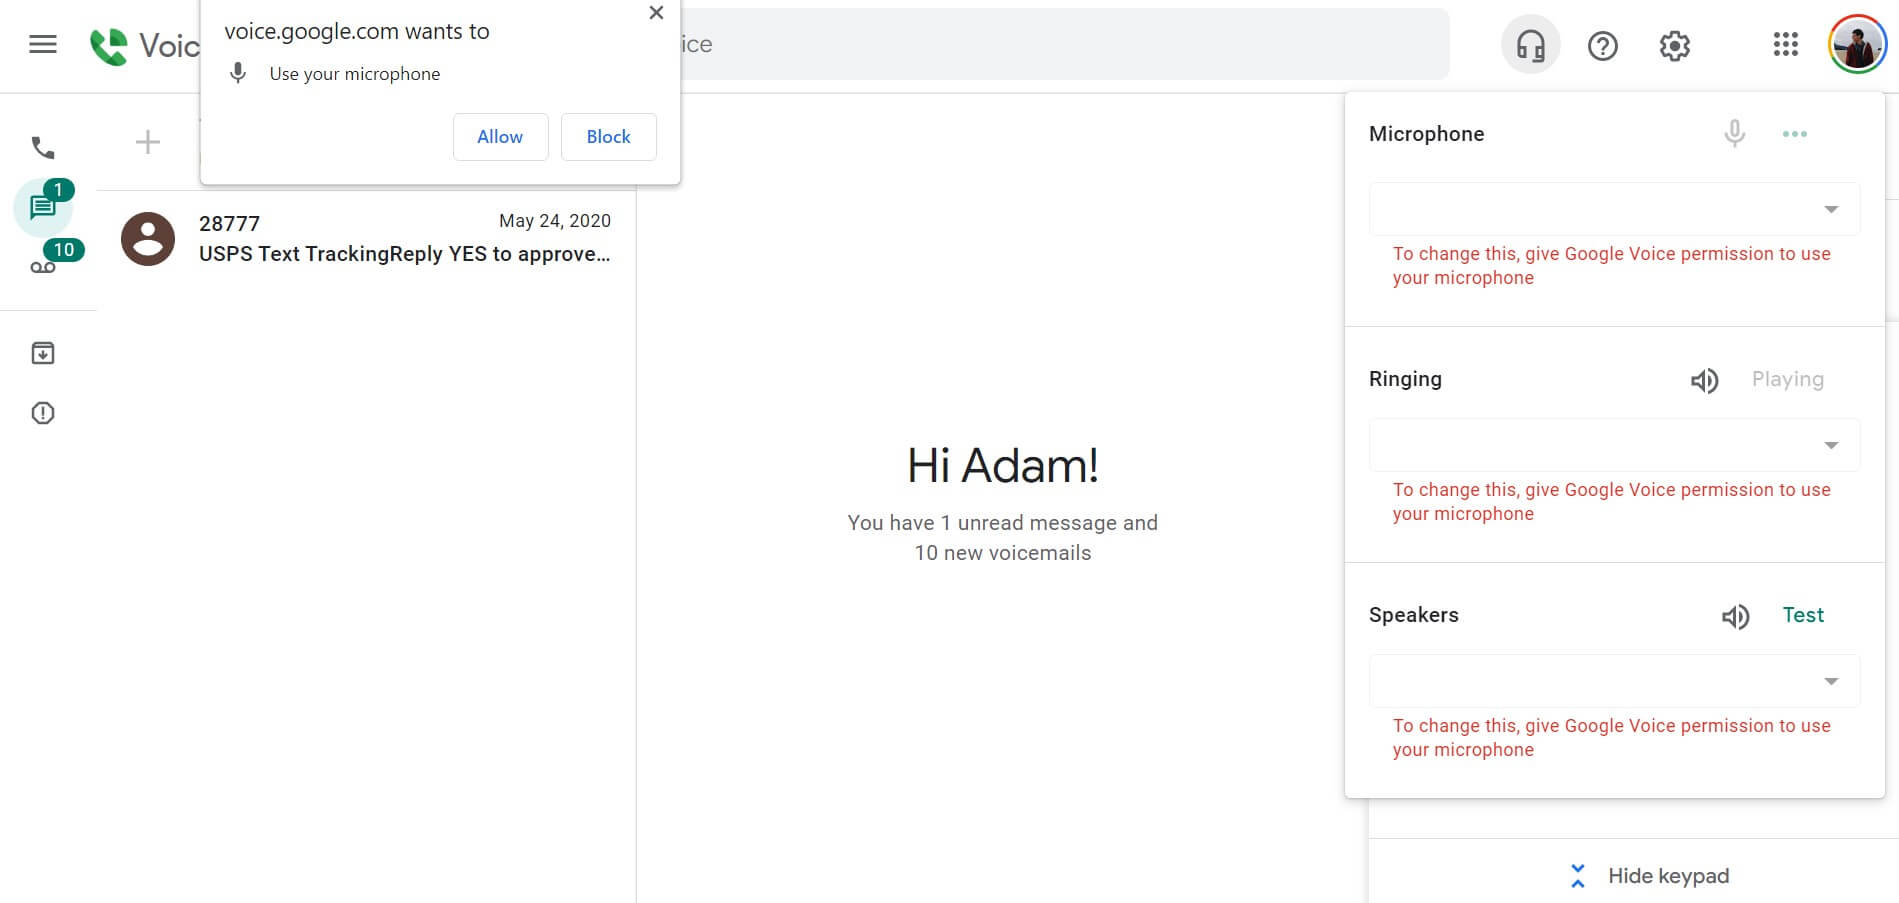Screen dimensions: 1899x903
Task: Open the Spam sidebar icon
Action: tap(43, 413)
